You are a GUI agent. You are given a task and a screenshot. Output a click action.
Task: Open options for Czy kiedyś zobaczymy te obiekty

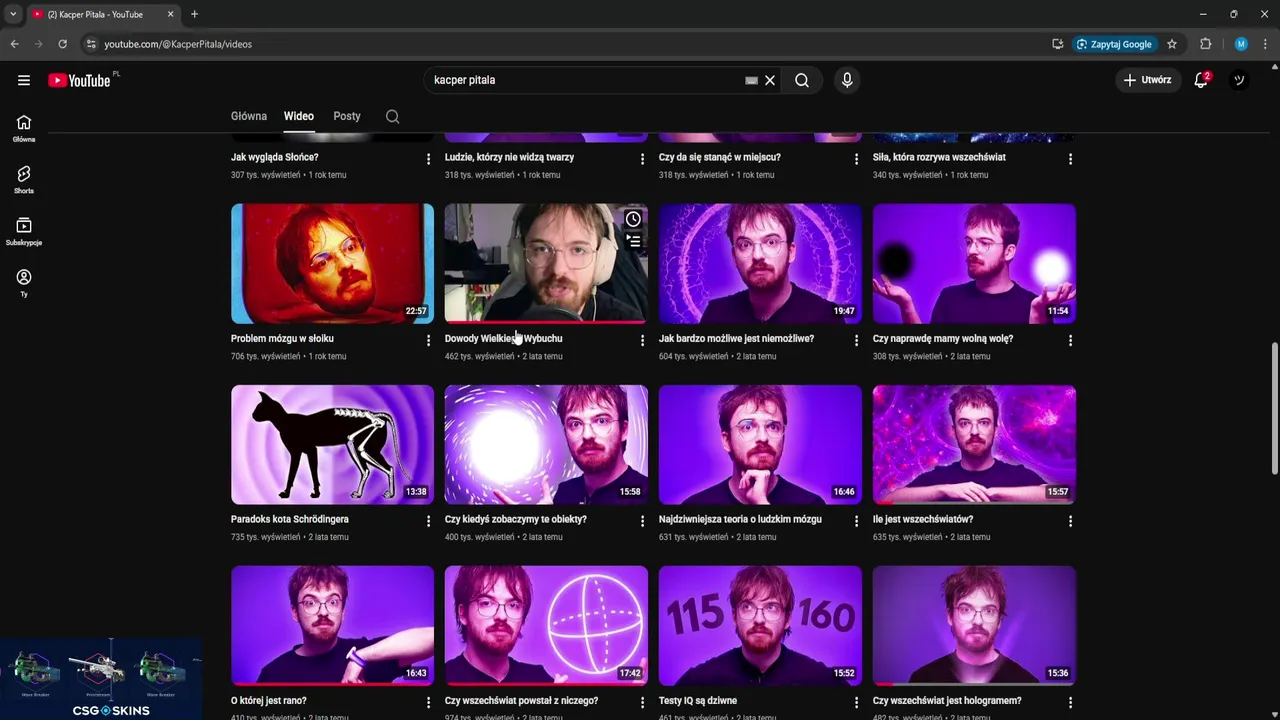(642, 522)
